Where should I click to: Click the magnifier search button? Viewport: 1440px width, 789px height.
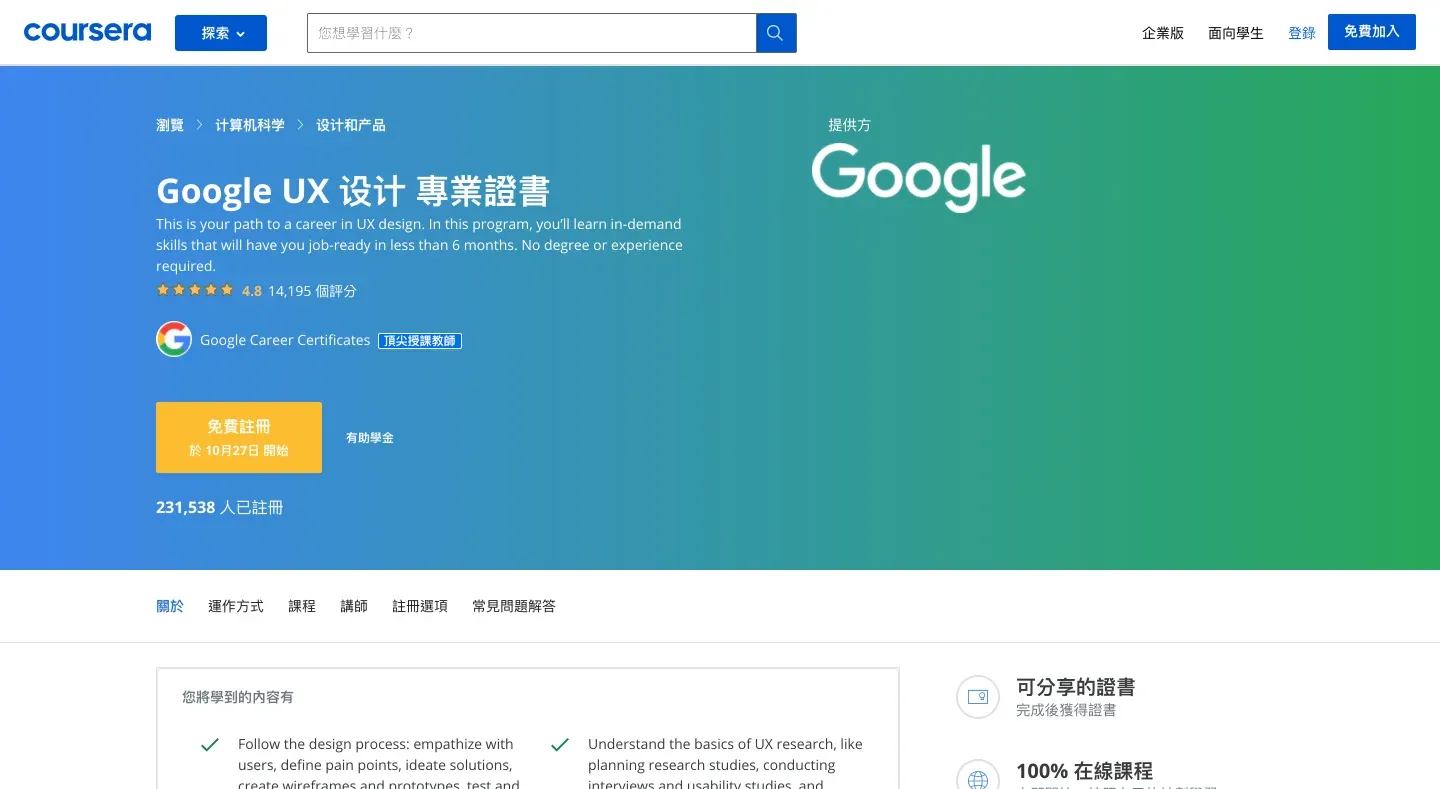tap(776, 33)
